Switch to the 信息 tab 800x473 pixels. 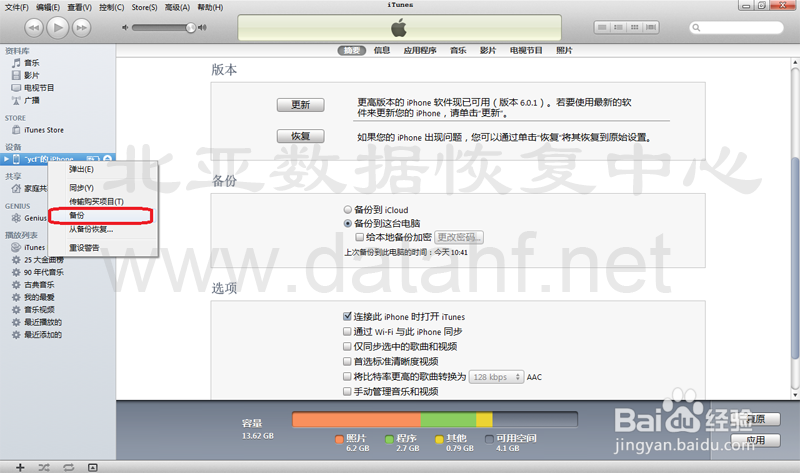382,51
